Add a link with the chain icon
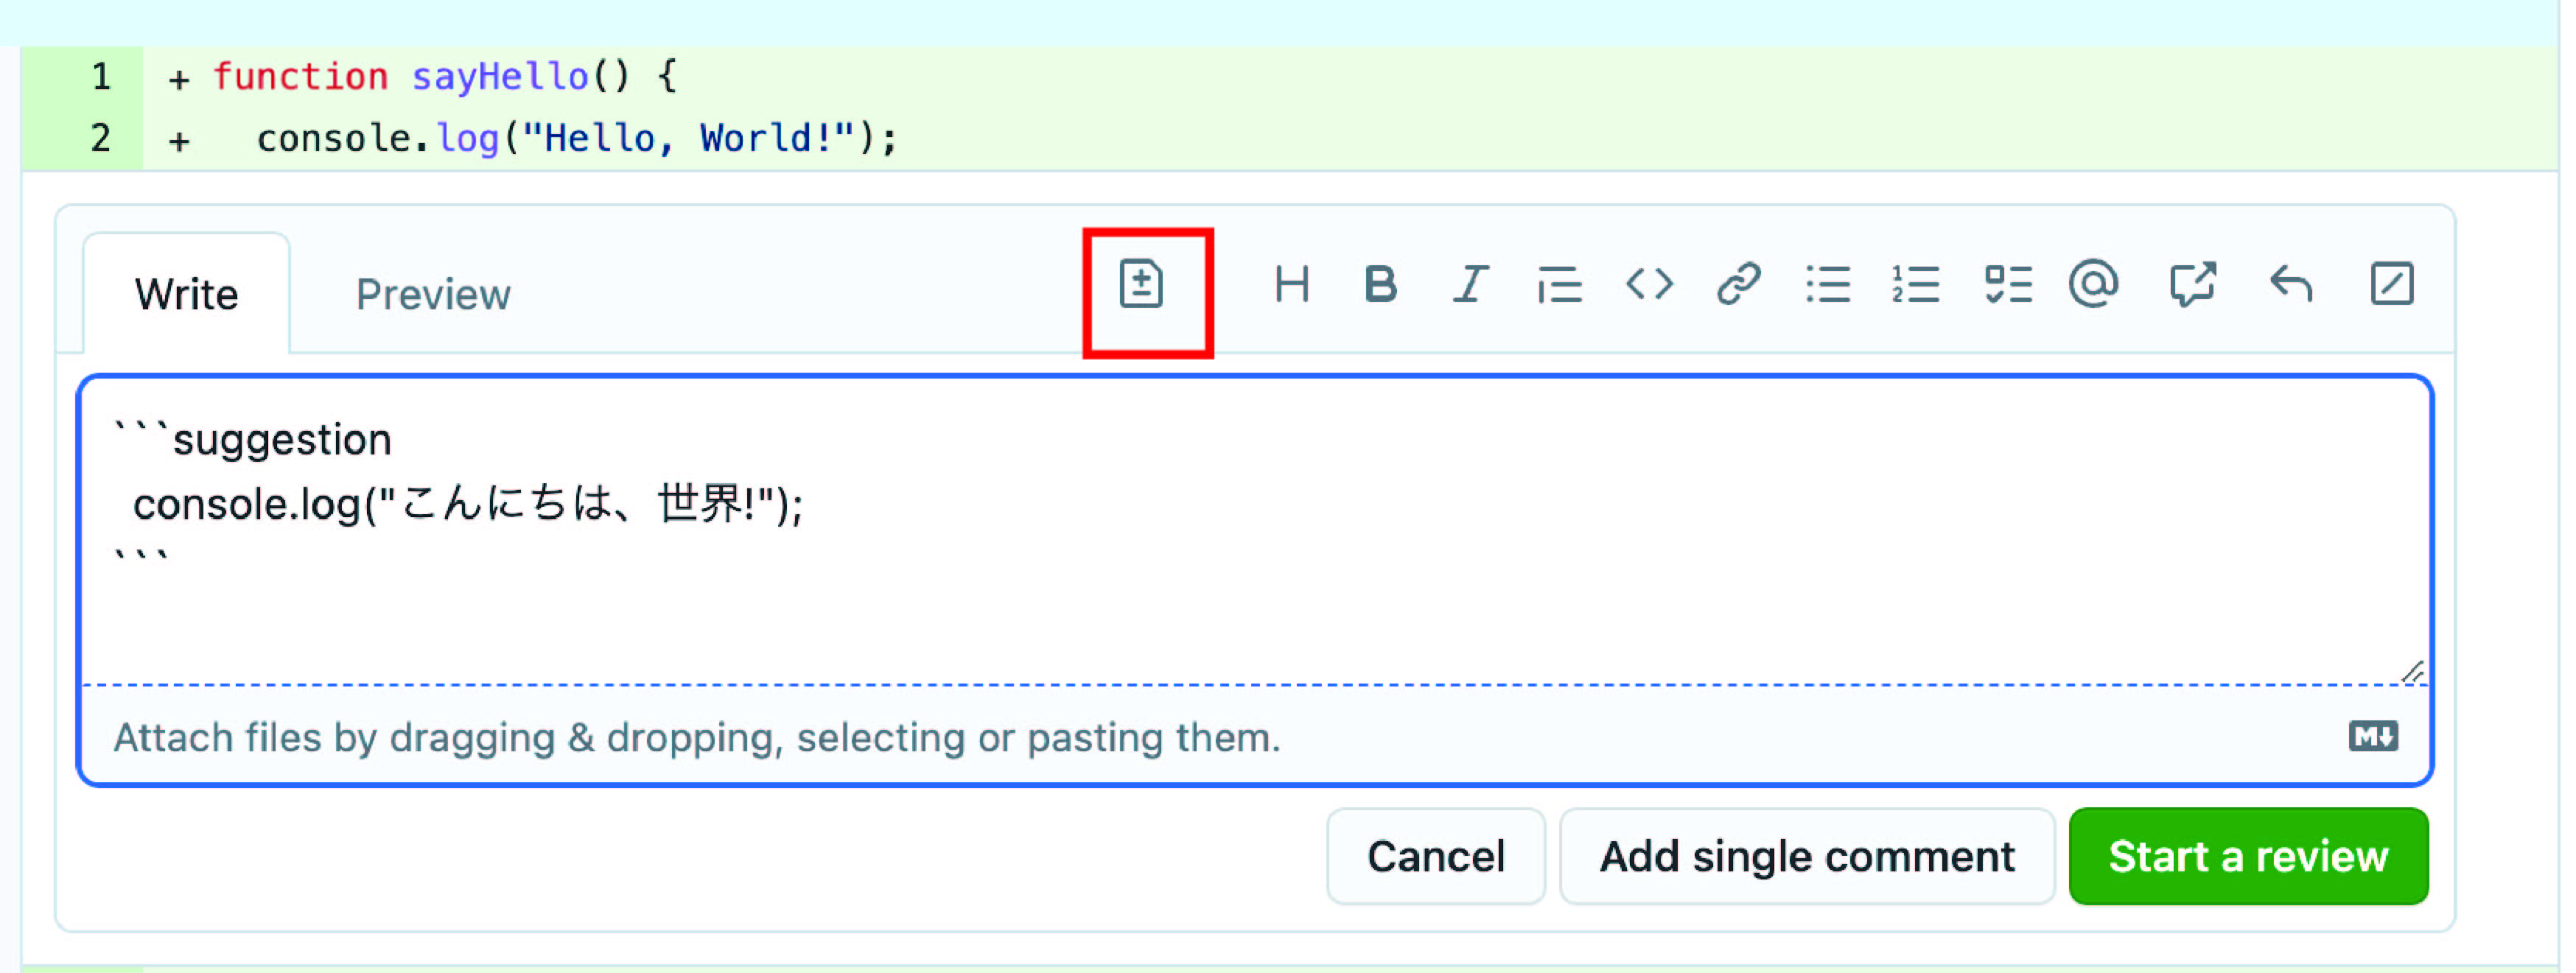Viewport: 2576px width, 973px height. [x=1739, y=285]
